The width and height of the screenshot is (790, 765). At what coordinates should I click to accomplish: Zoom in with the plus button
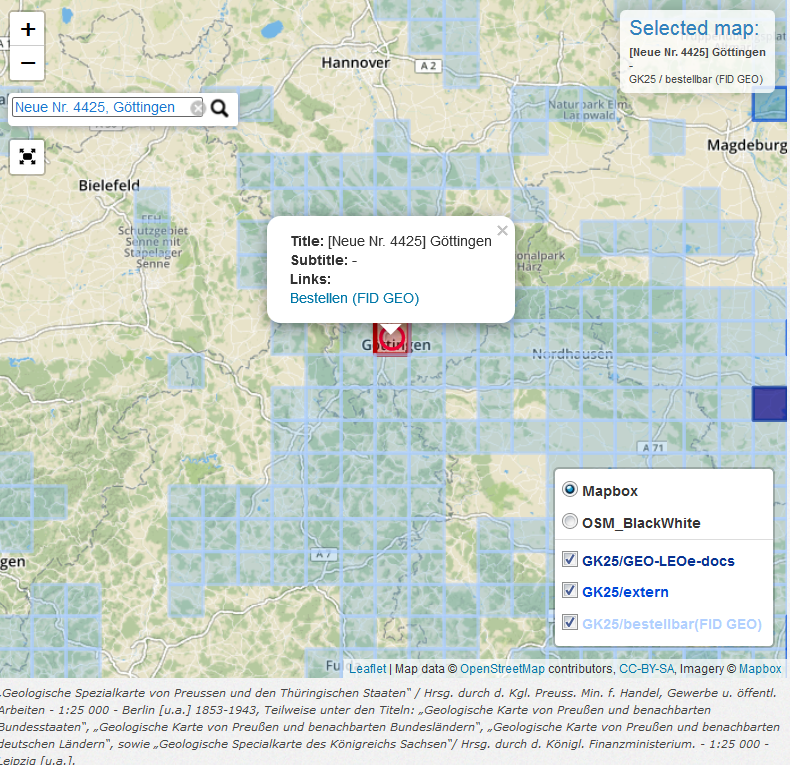27,30
